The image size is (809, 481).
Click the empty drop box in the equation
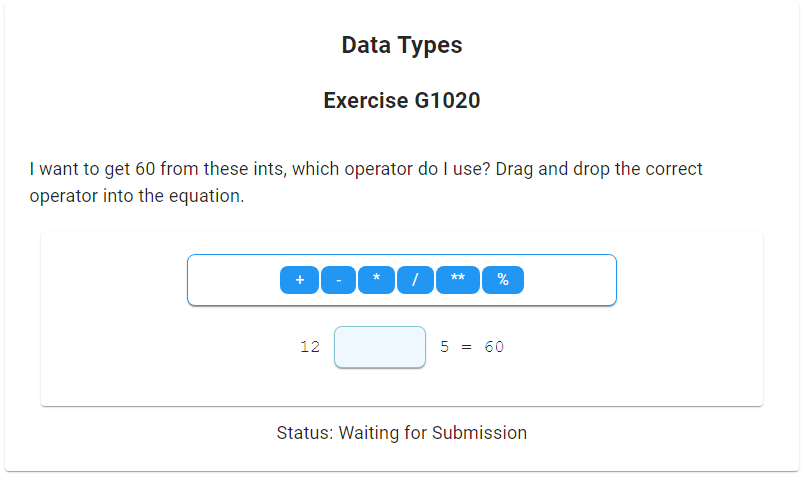coord(380,347)
